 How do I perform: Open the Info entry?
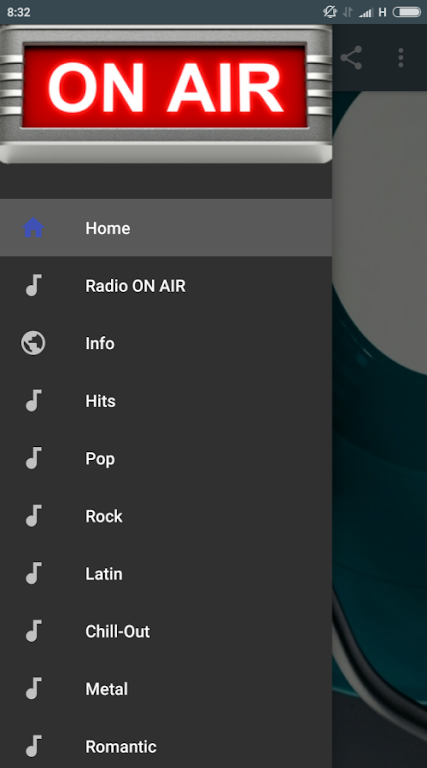166,343
